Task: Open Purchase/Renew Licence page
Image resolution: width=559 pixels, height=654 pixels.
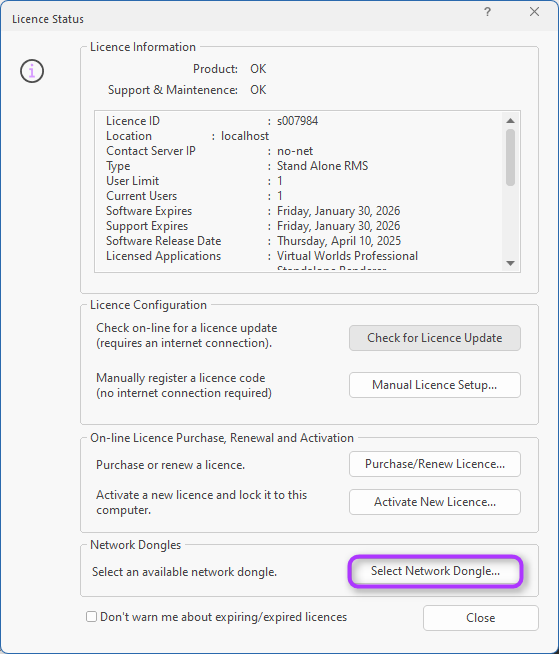Action: (x=435, y=464)
